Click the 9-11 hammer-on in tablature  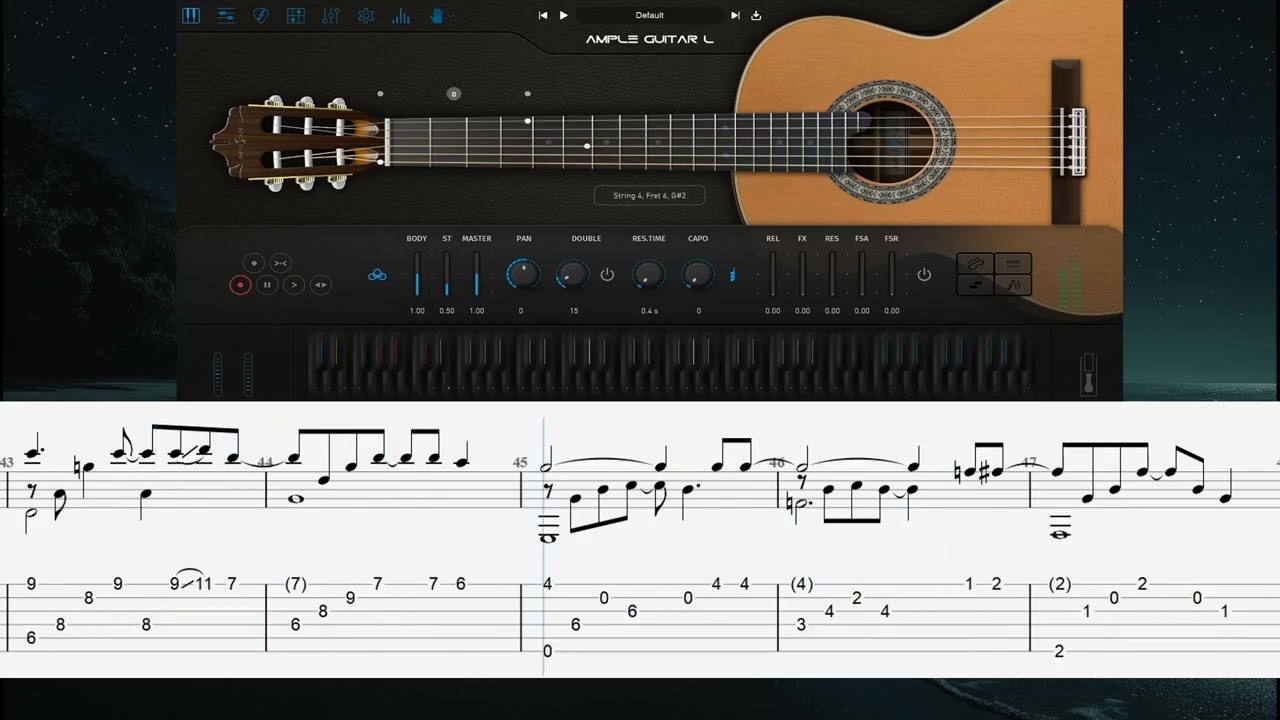pyautogui.click(x=190, y=583)
